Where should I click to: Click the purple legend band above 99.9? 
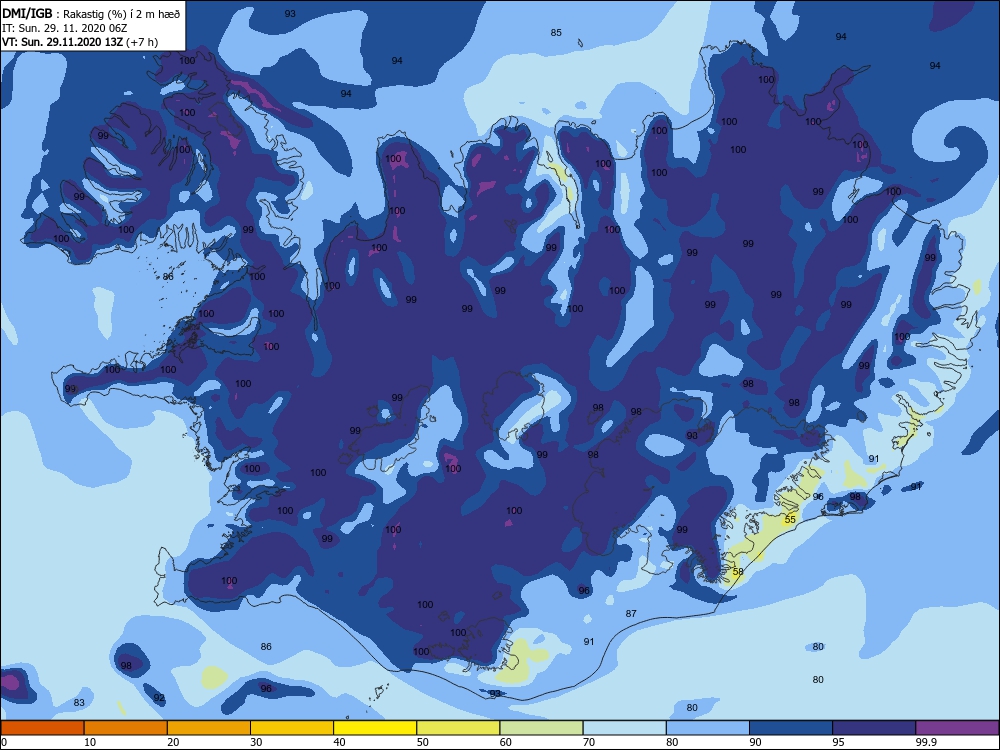tap(957, 728)
